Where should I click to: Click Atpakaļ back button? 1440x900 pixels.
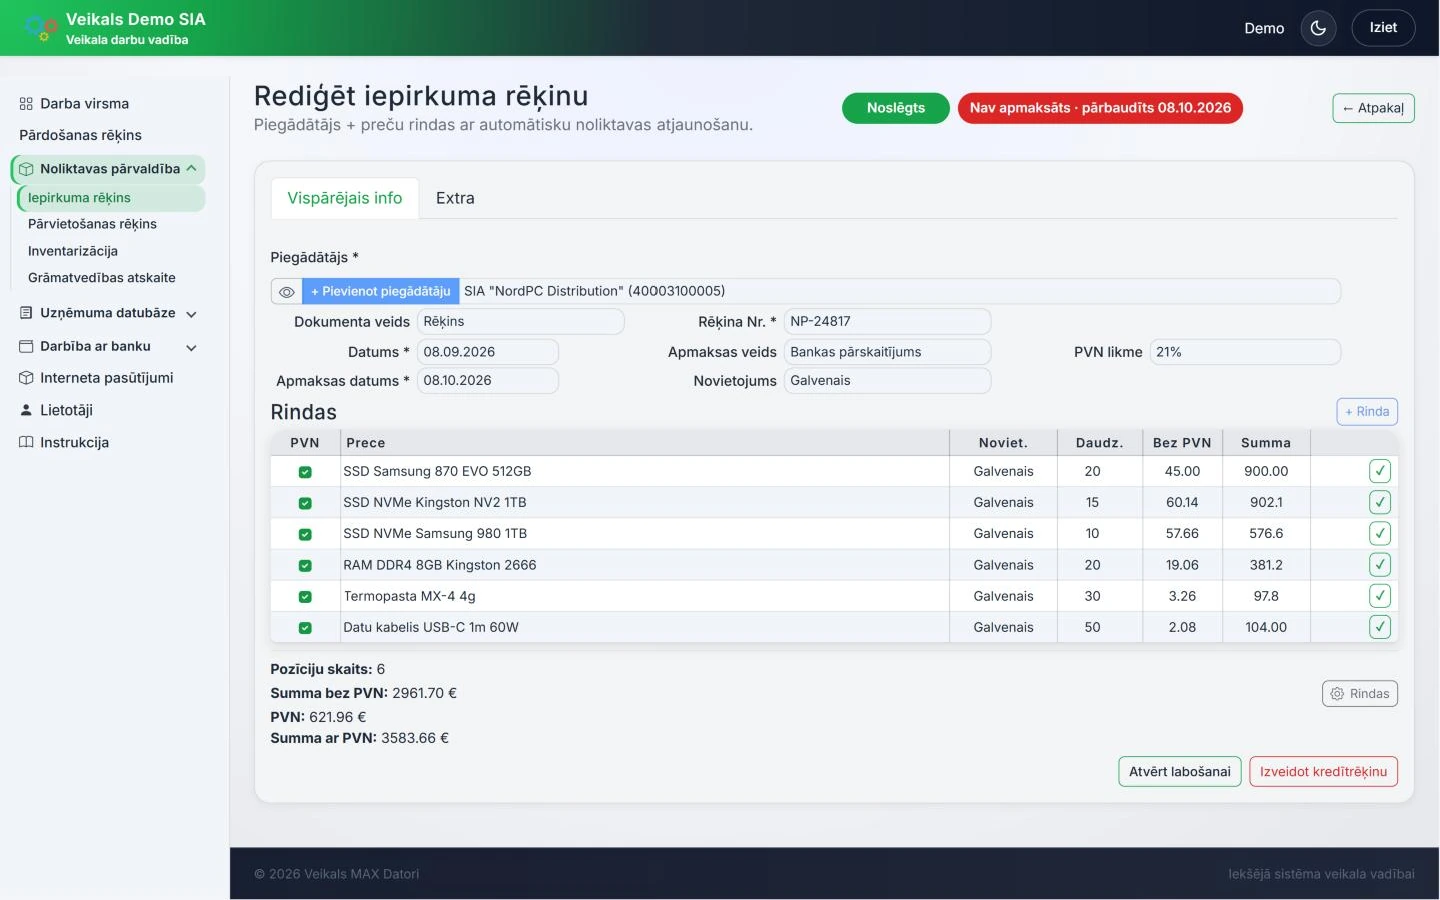click(1373, 108)
